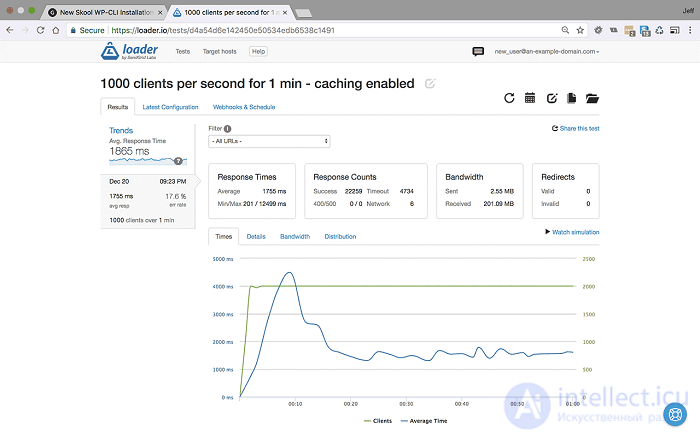The image size is (700, 437).
Task: Edit the test title with pencil icon
Action: pyautogui.click(x=430, y=83)
